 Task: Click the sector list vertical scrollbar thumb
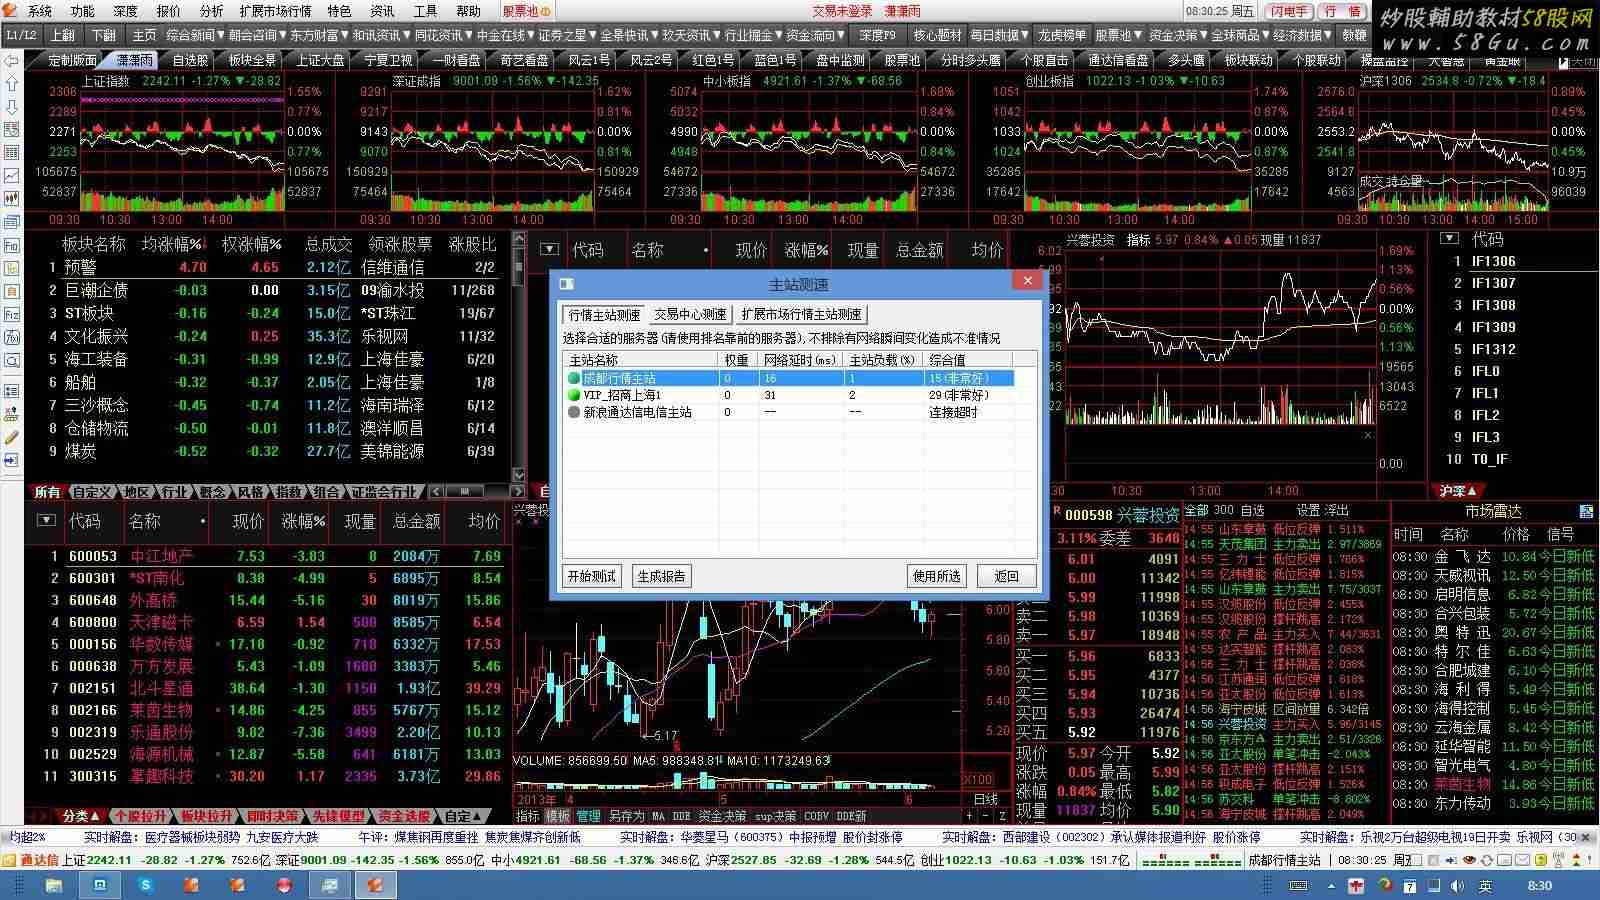[x=519, y=268]
